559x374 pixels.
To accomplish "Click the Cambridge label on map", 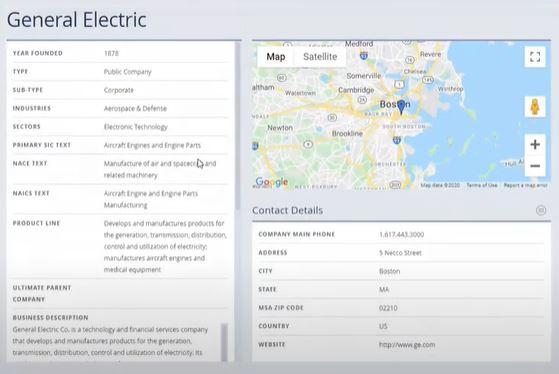I will click(x=356, y=90).
